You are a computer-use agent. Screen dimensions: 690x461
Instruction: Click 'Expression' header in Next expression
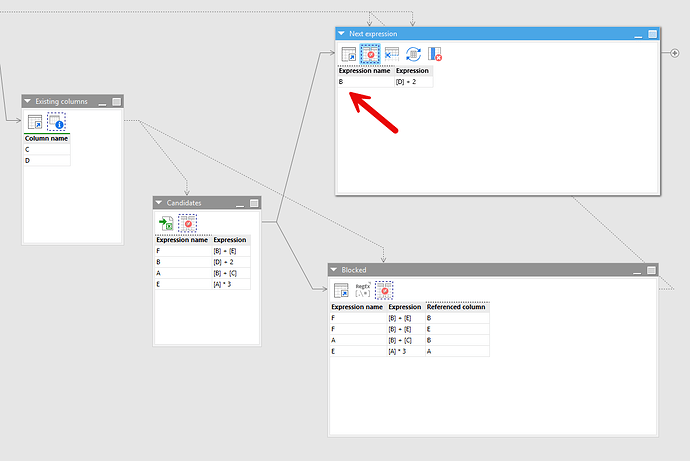413,70
